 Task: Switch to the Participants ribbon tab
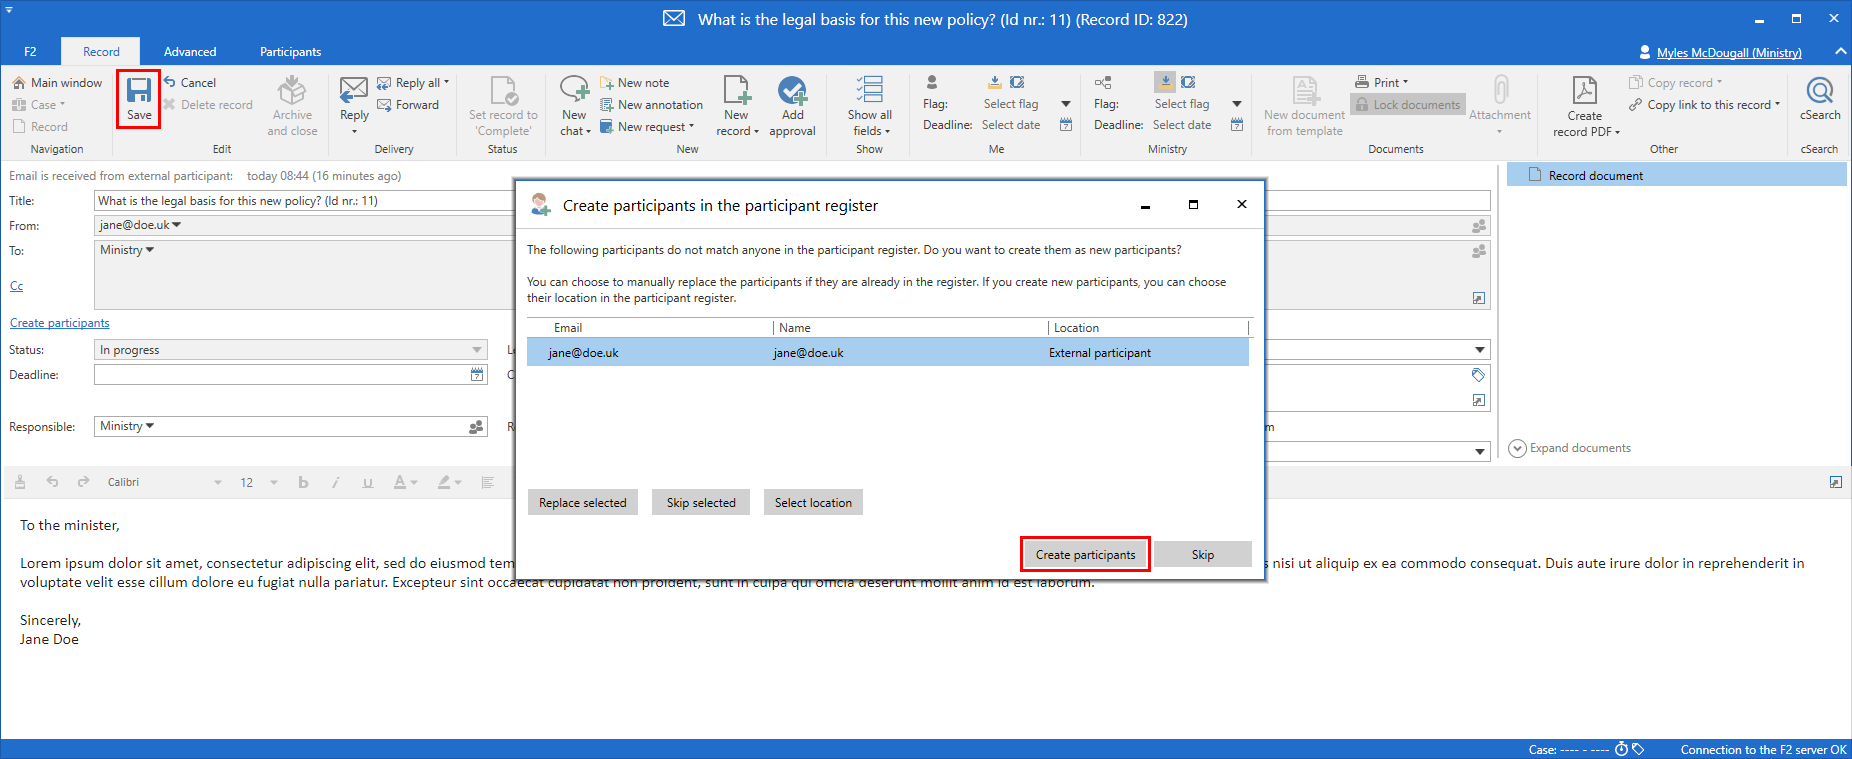[x=290, y=52]
